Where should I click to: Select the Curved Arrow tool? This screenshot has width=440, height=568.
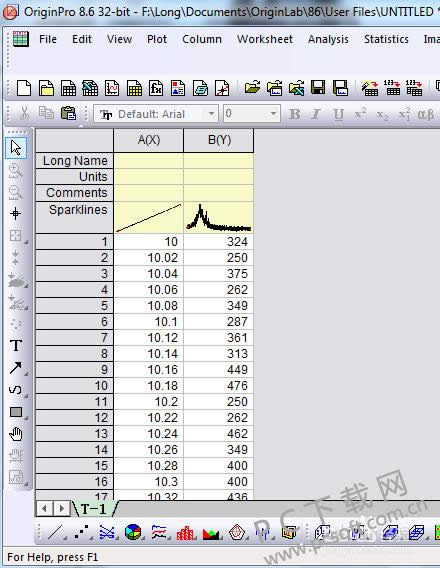point(16,390)
